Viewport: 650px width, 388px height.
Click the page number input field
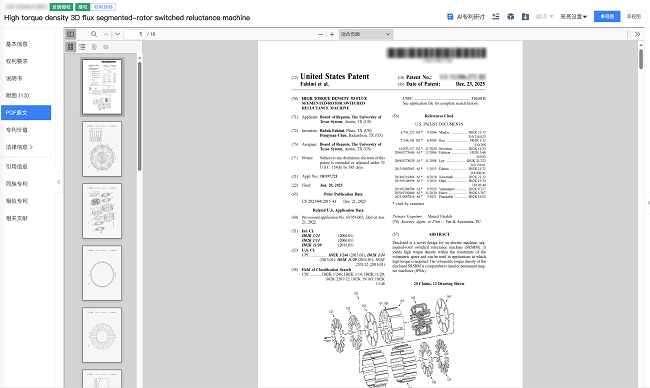tap(135, 34)
